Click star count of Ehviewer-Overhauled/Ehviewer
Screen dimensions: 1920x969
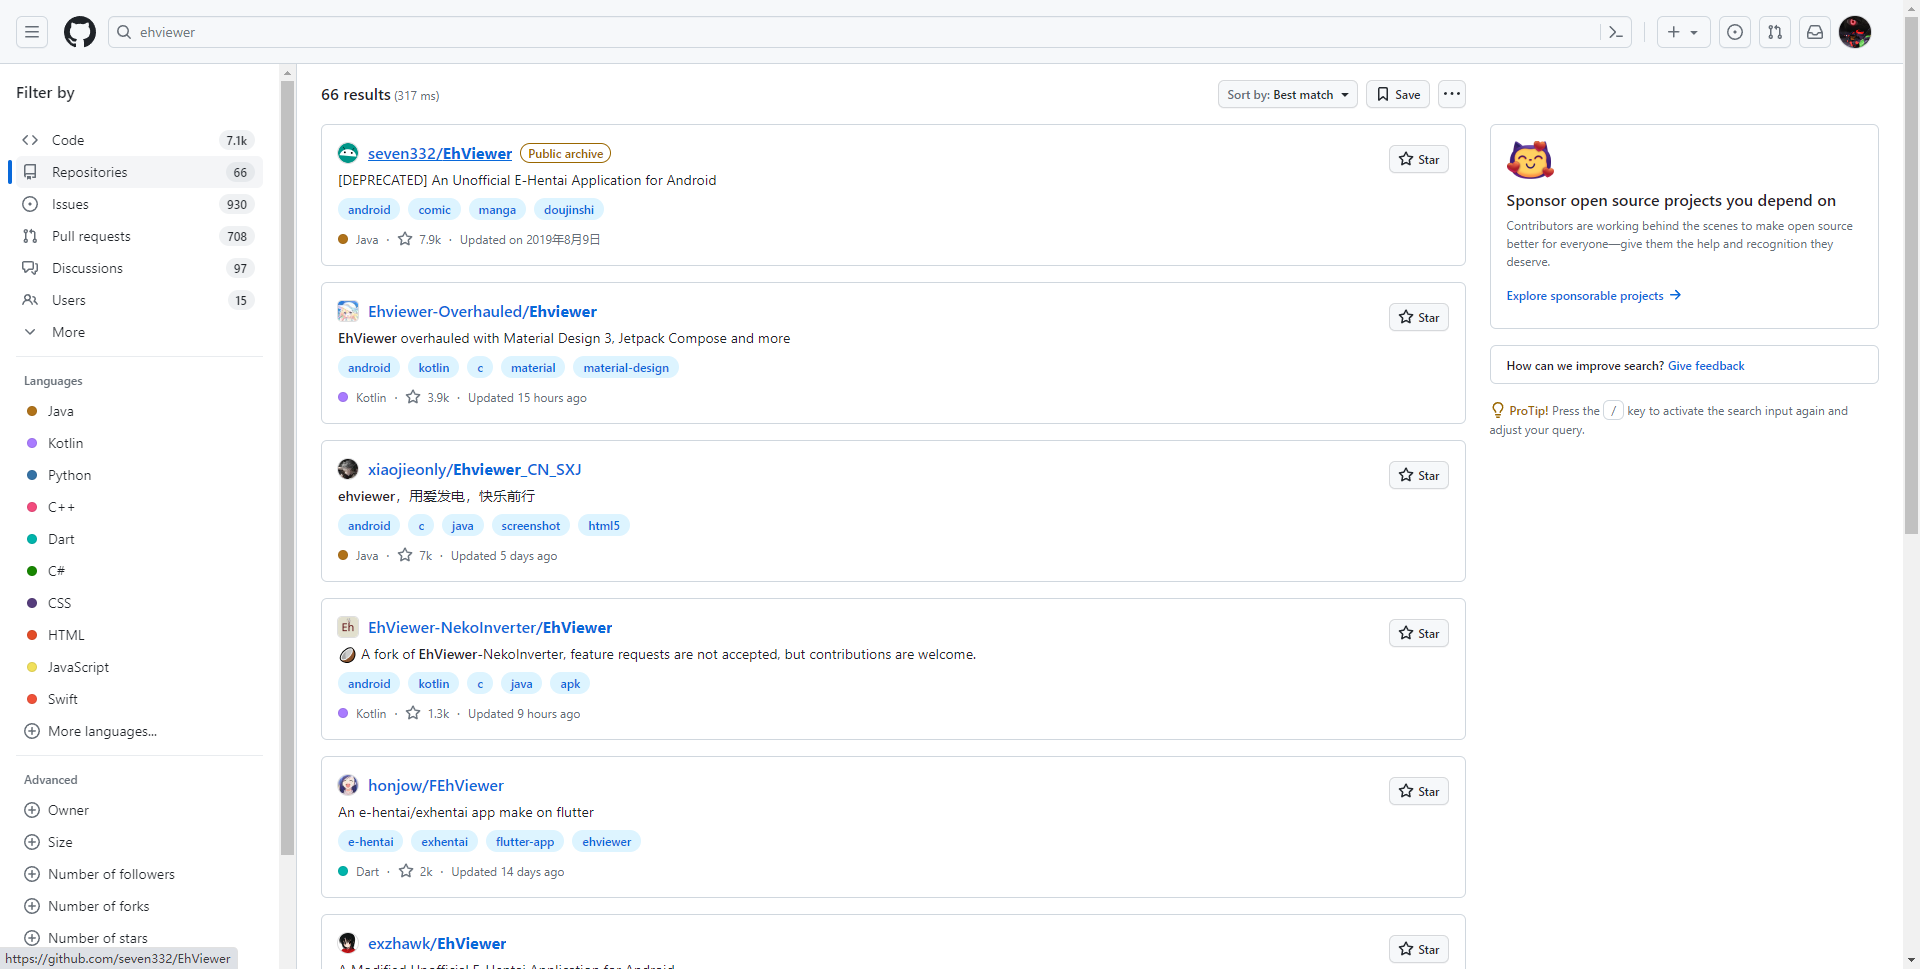(428, 398)
